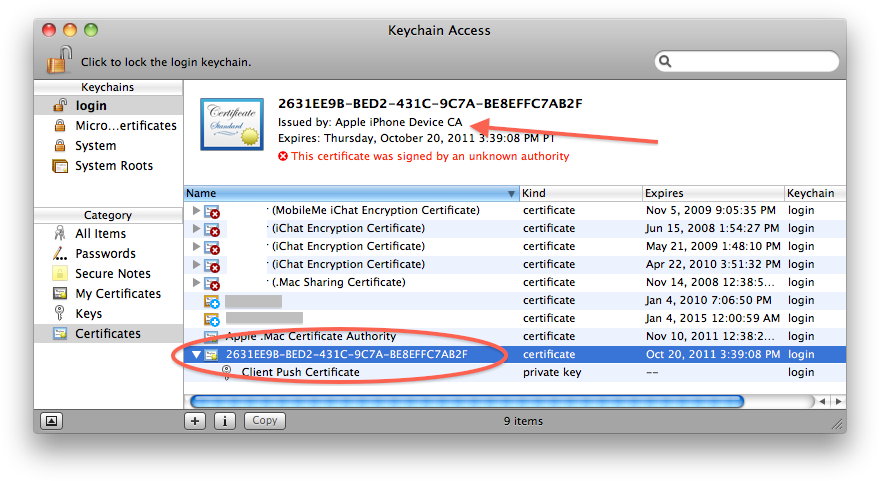Sort the list by Keychain column

pos(815,193)
